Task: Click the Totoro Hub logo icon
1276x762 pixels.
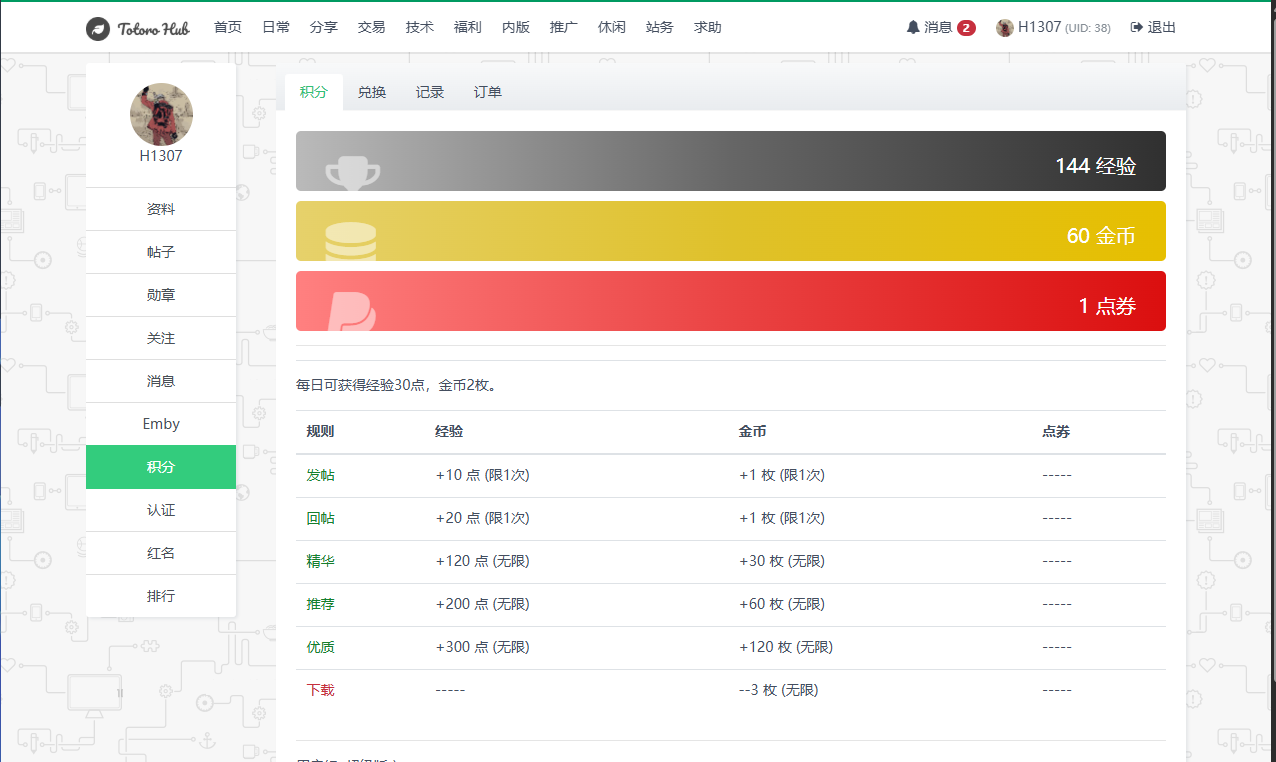Action: (97, 28)
